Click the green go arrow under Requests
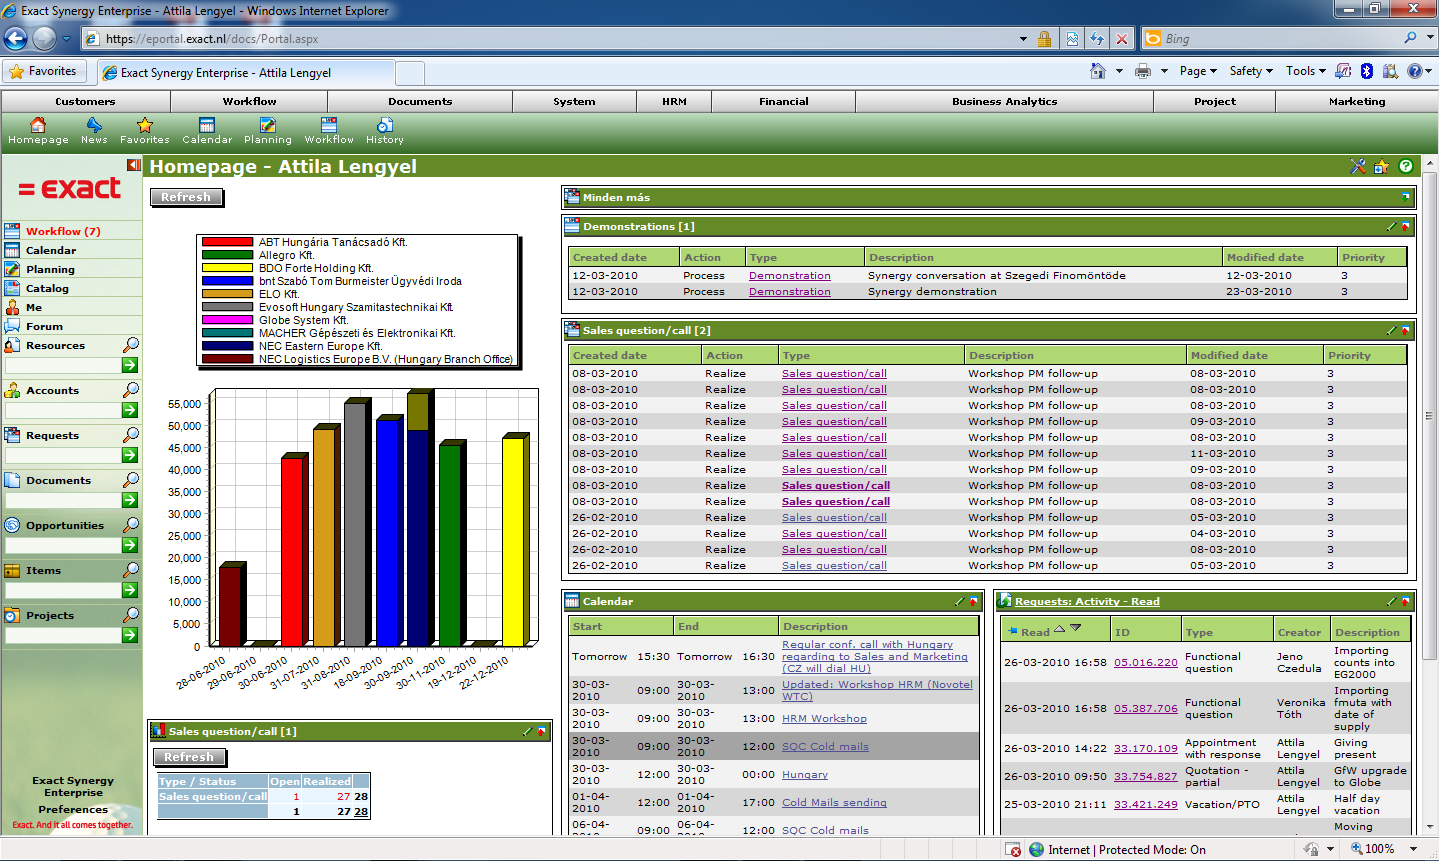 pyautogui.click(x=130, y=455)
